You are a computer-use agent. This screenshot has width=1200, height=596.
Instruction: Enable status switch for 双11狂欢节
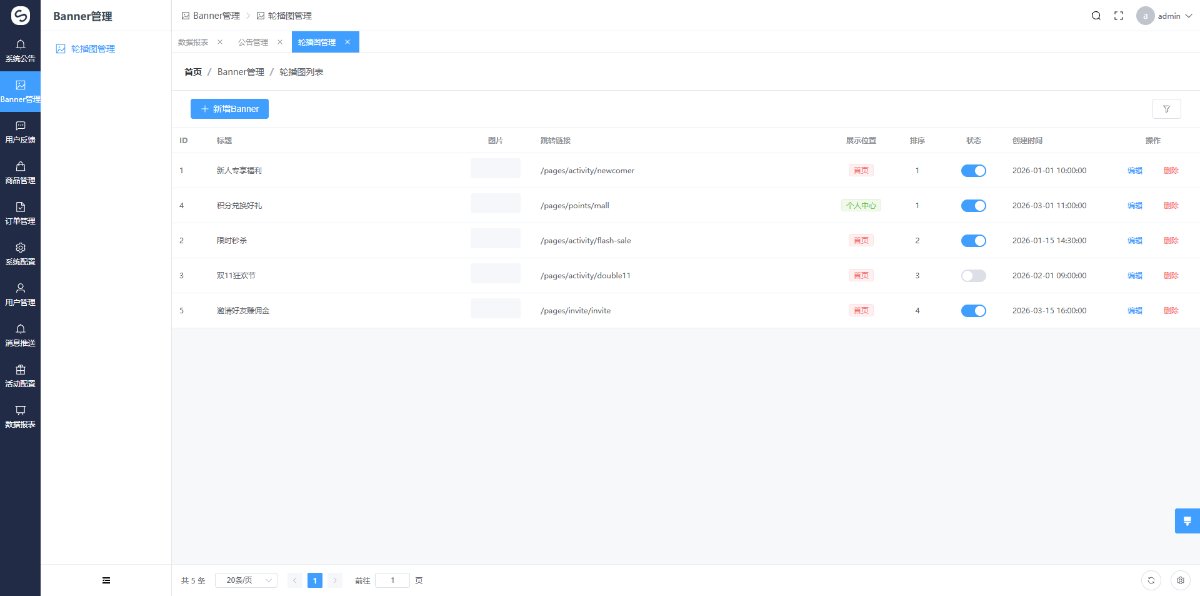click(973, 275)
